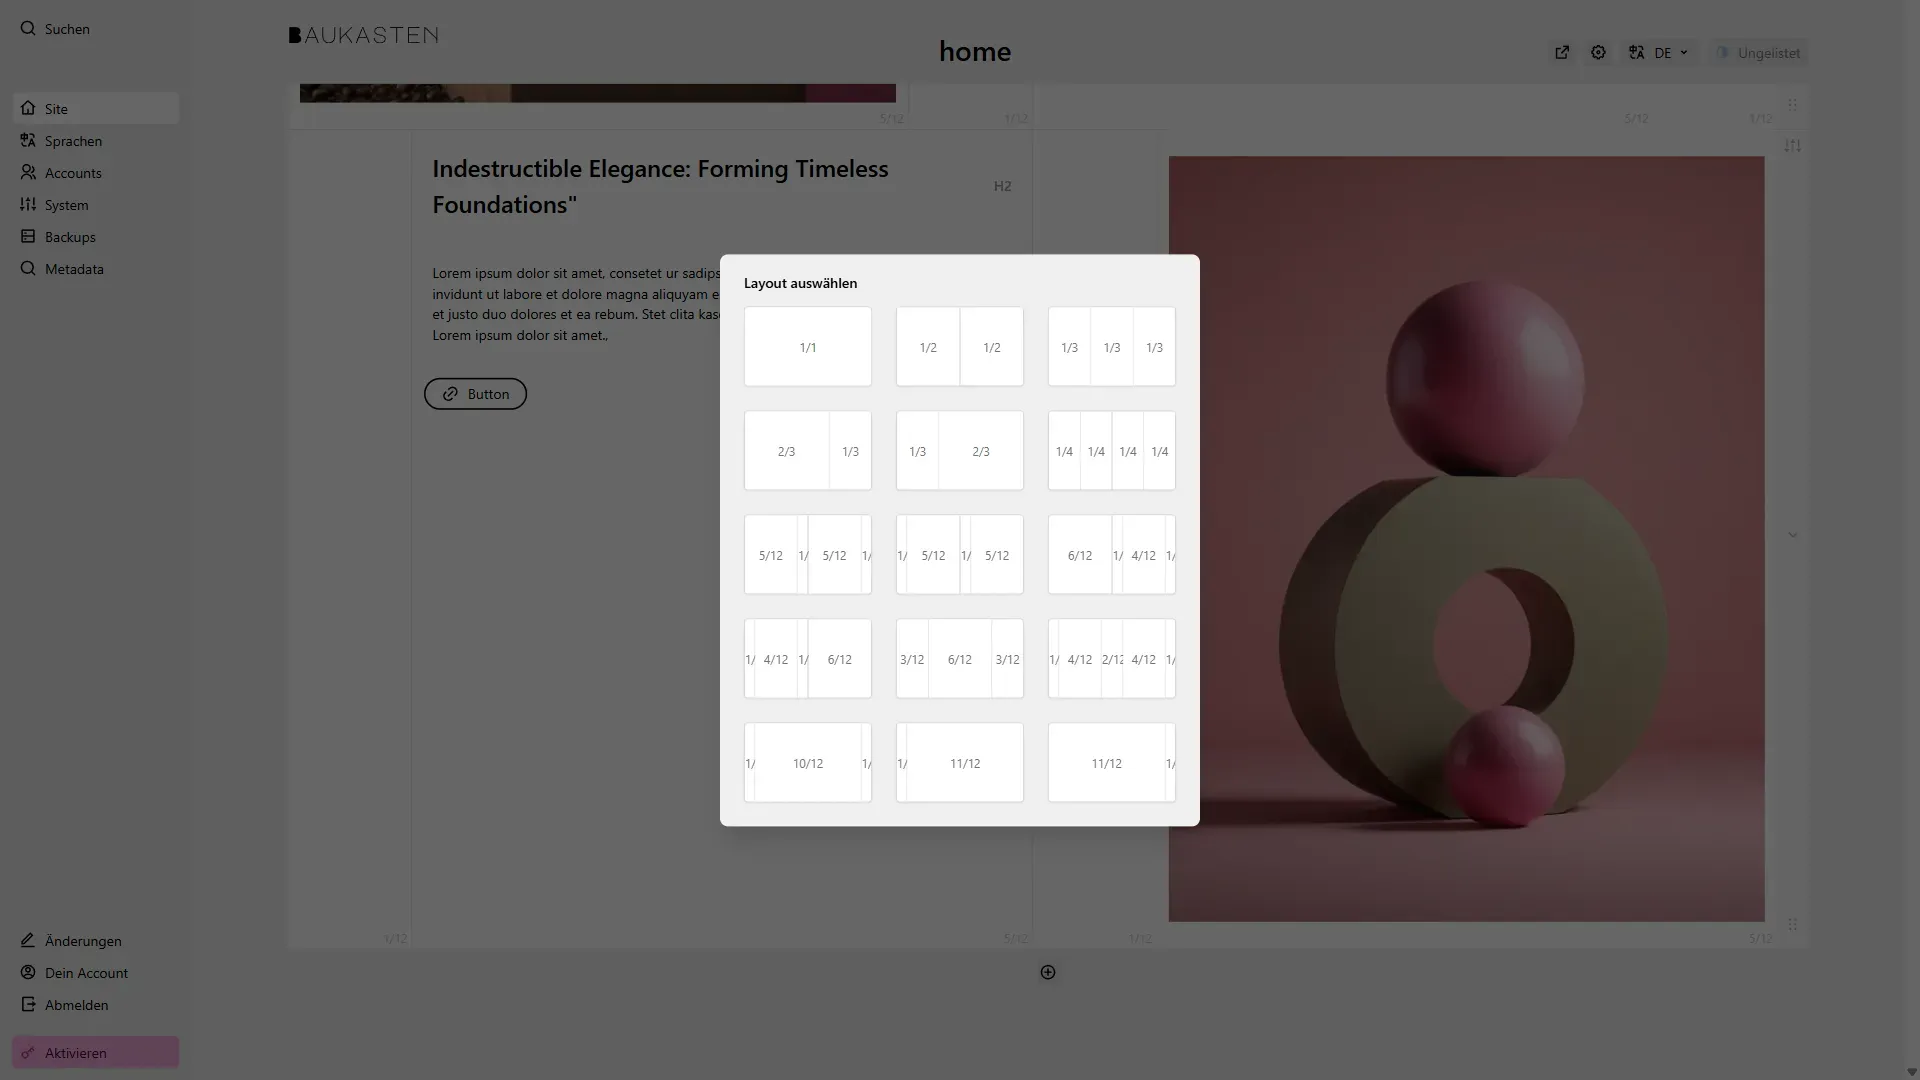The width and height of the screenshot is (1920, 1080).
Task: Toggle the Ungelistet page status
Action: click(x=1759, y=53)
